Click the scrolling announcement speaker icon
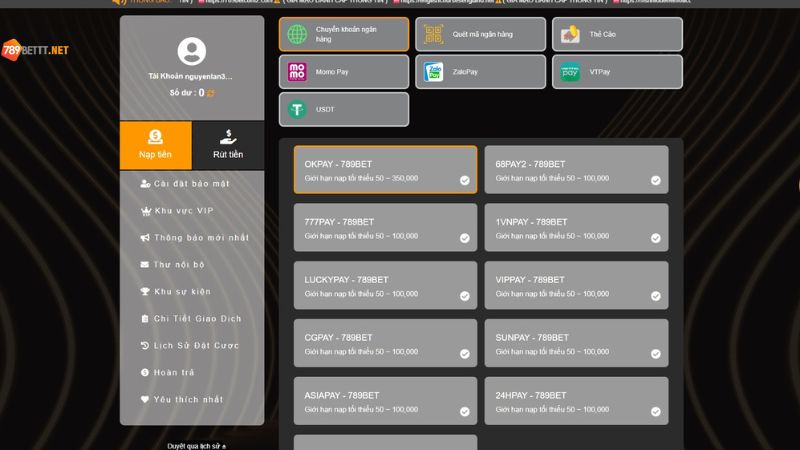This screenshot has height=450, width=800. [119, 2]
